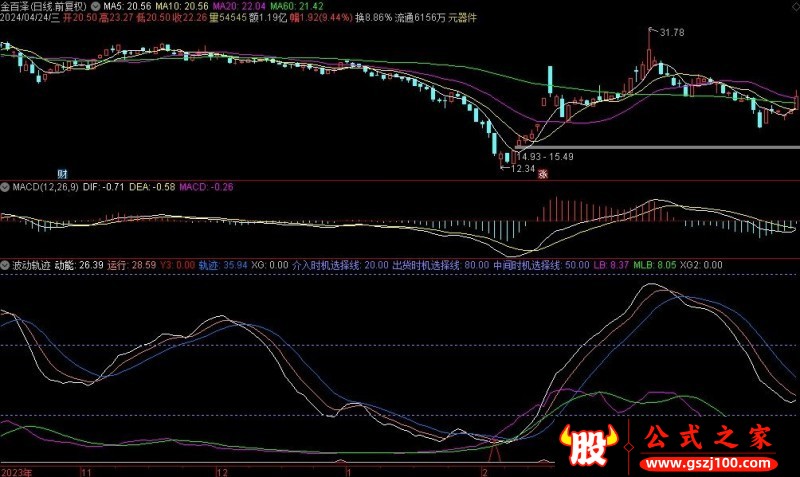Click the white horizontal gap support line
This screenshot has height=477, width=800.
click(x=657, y=148)
